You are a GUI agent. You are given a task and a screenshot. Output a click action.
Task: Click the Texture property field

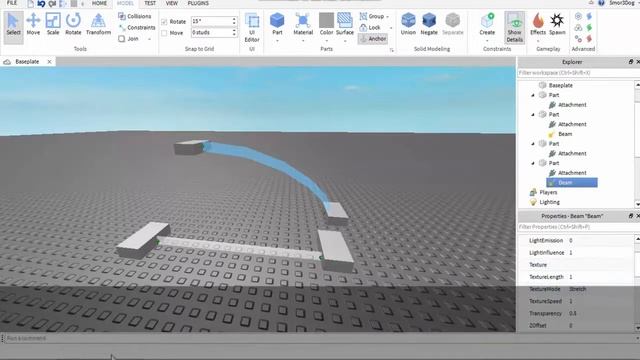coord(600,264)
